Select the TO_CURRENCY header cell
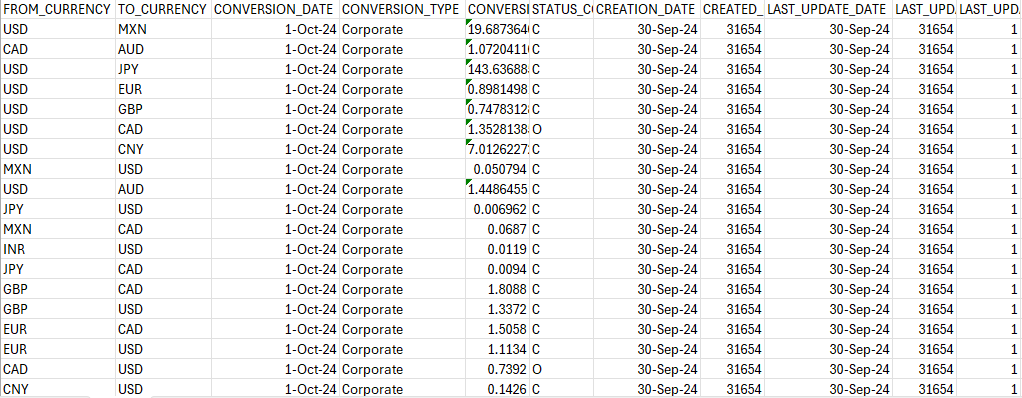 (x=163, y=10)
